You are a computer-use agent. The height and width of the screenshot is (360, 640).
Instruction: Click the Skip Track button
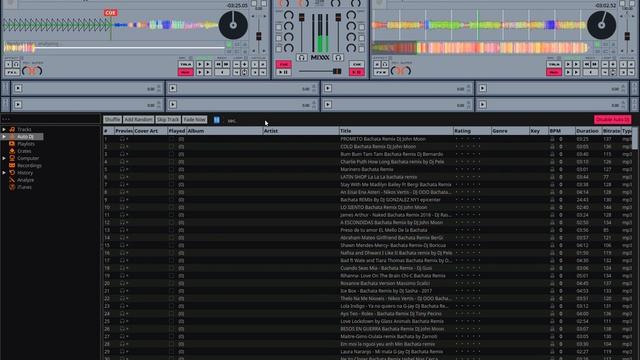pyautogui.click(x=168, y=120)
